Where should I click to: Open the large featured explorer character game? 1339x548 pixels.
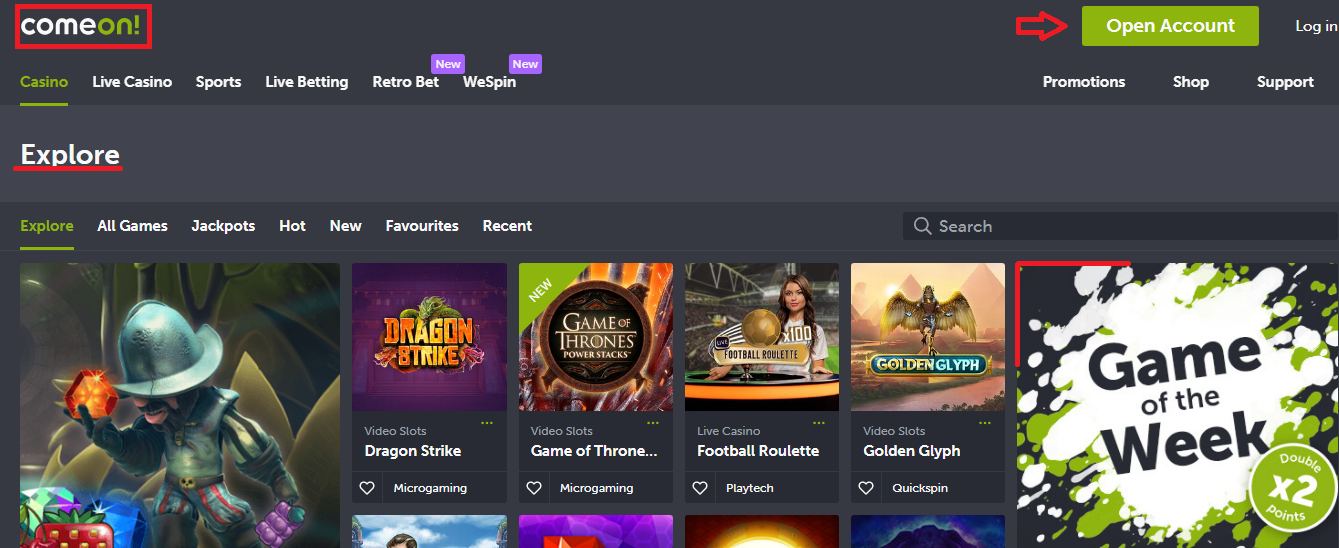tap(180, 405)
